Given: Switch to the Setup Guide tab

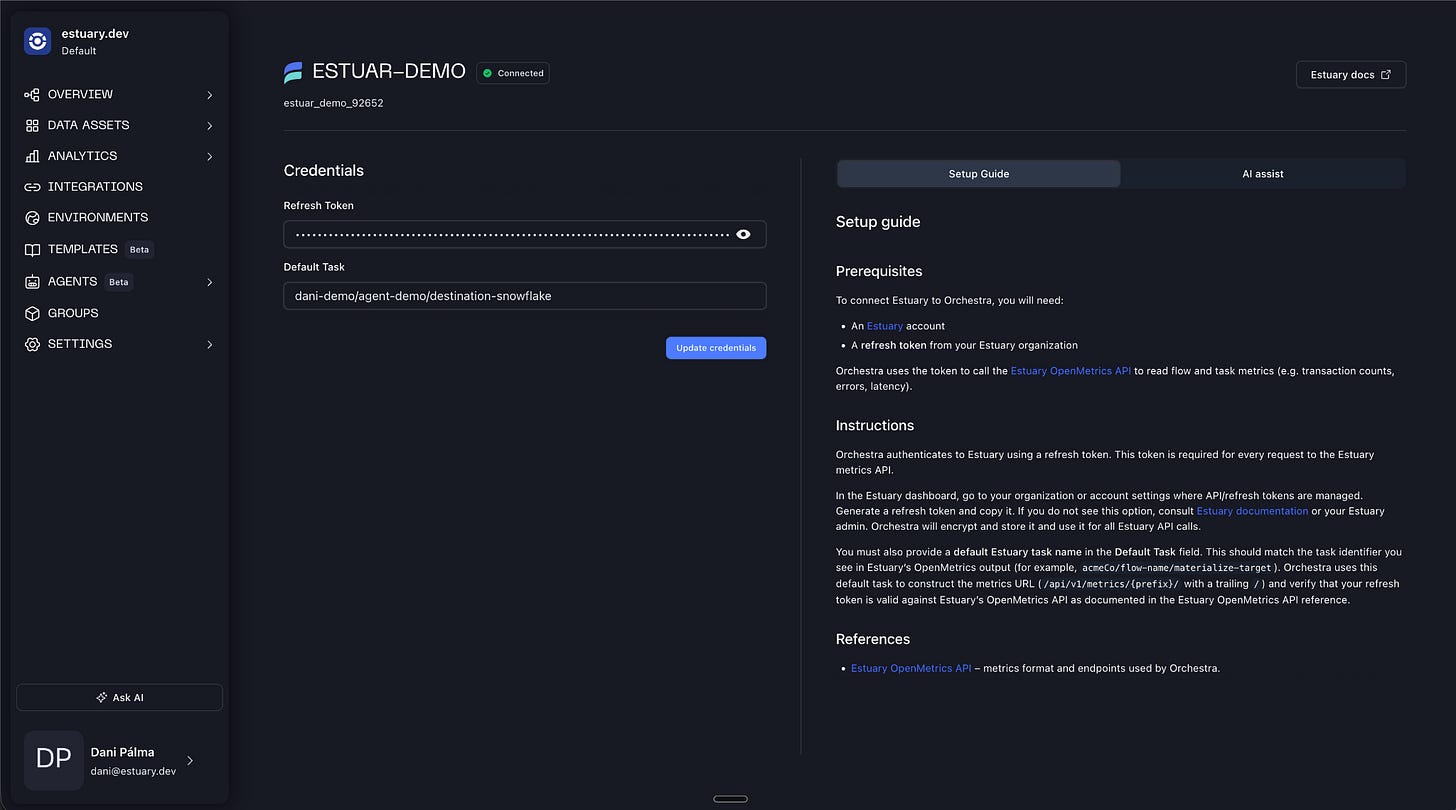Looking at the screenshot, I should tap(979, 174).
